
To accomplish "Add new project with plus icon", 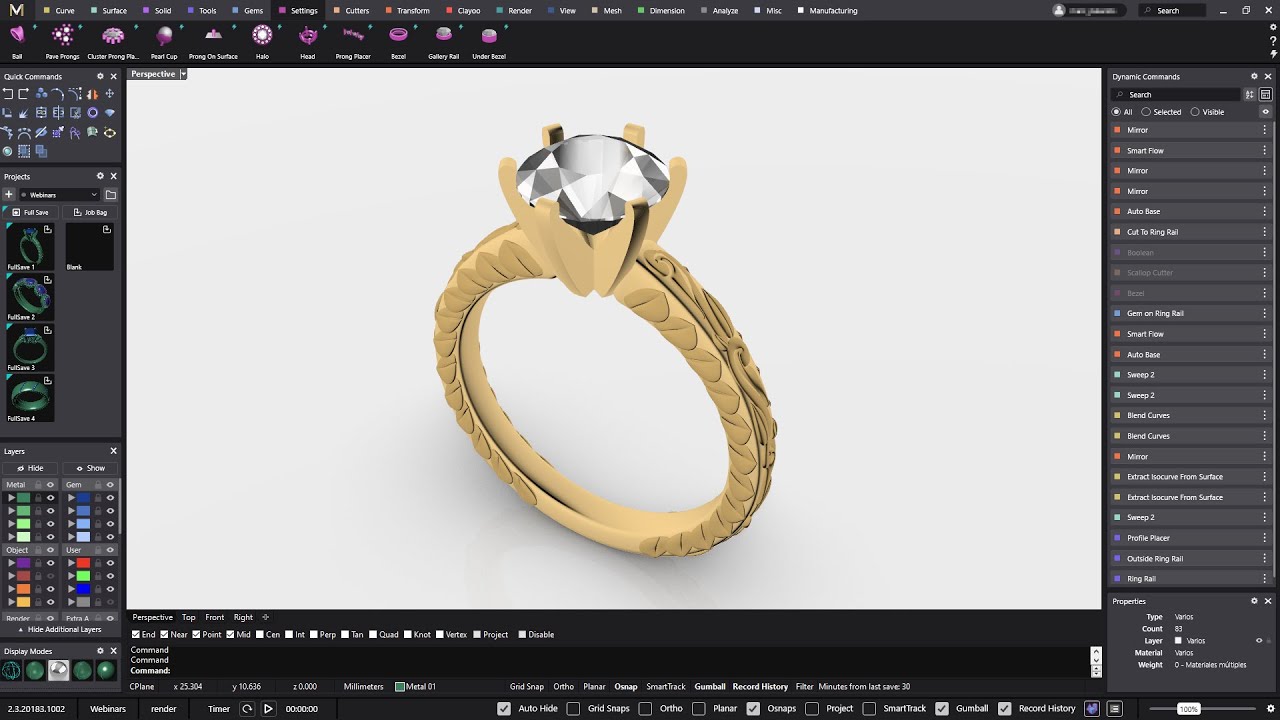I will point(9,195).
